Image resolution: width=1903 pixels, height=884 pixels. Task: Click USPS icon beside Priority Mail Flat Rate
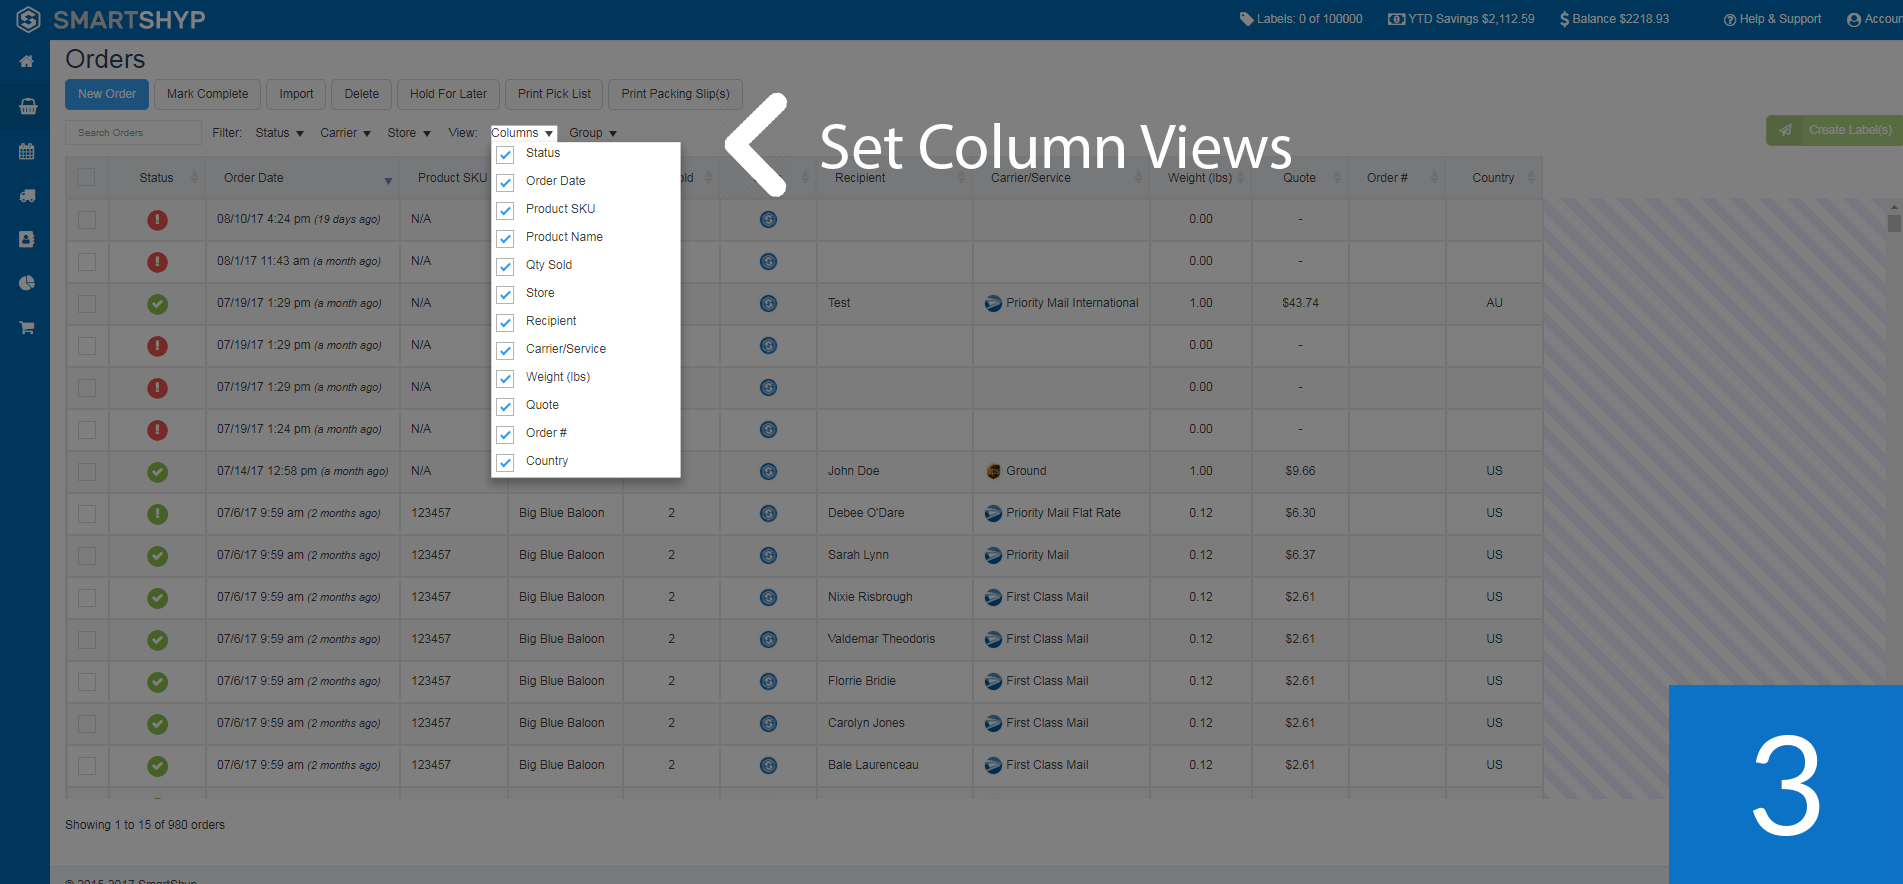[x=993, y=514]
